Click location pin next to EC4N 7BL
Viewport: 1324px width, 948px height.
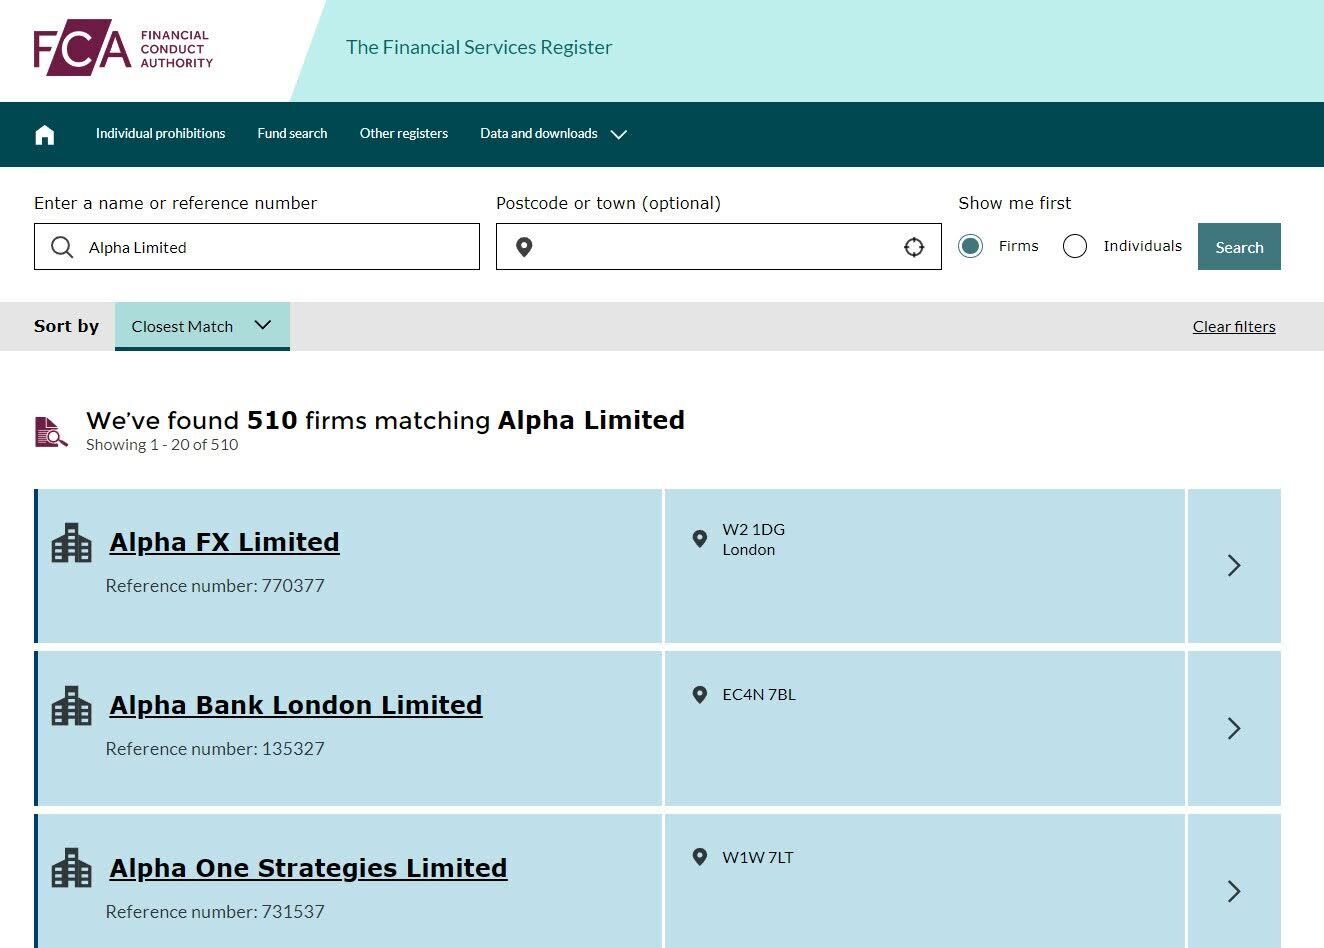700,694
